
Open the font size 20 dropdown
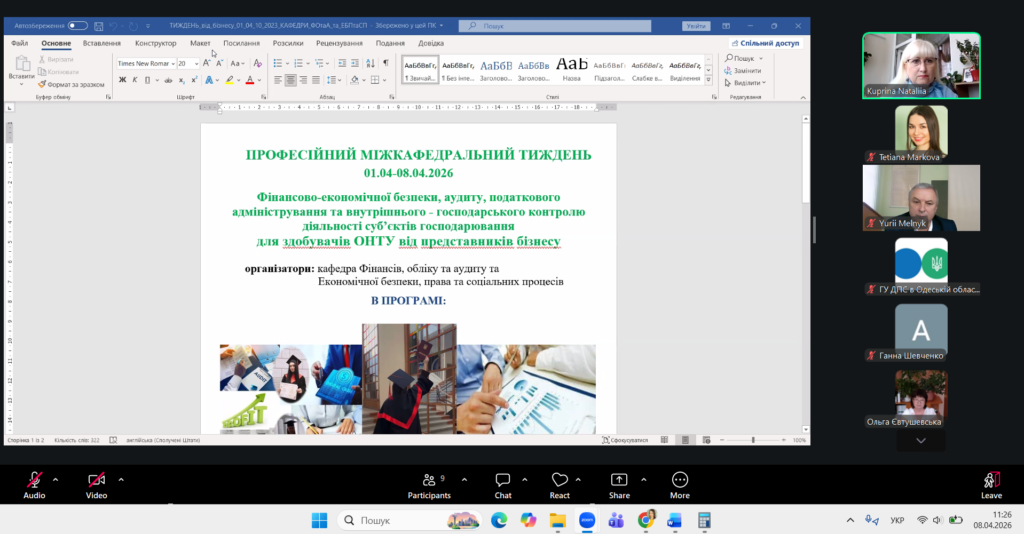point(197,63)
